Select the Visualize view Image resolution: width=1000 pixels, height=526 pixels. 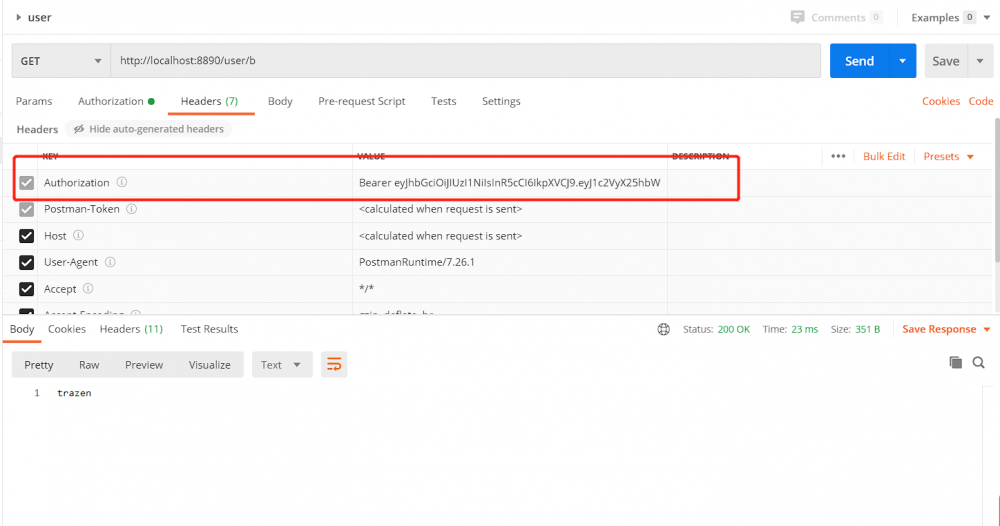coord(210,365)
